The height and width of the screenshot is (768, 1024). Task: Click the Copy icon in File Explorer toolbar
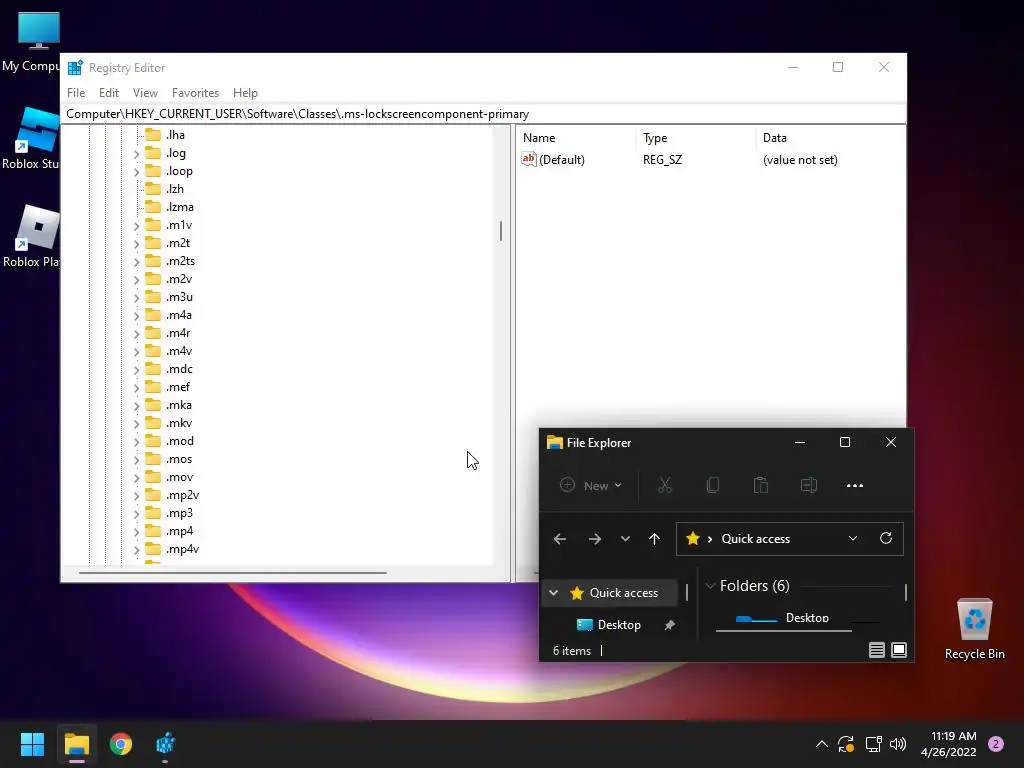coord(712,485)
